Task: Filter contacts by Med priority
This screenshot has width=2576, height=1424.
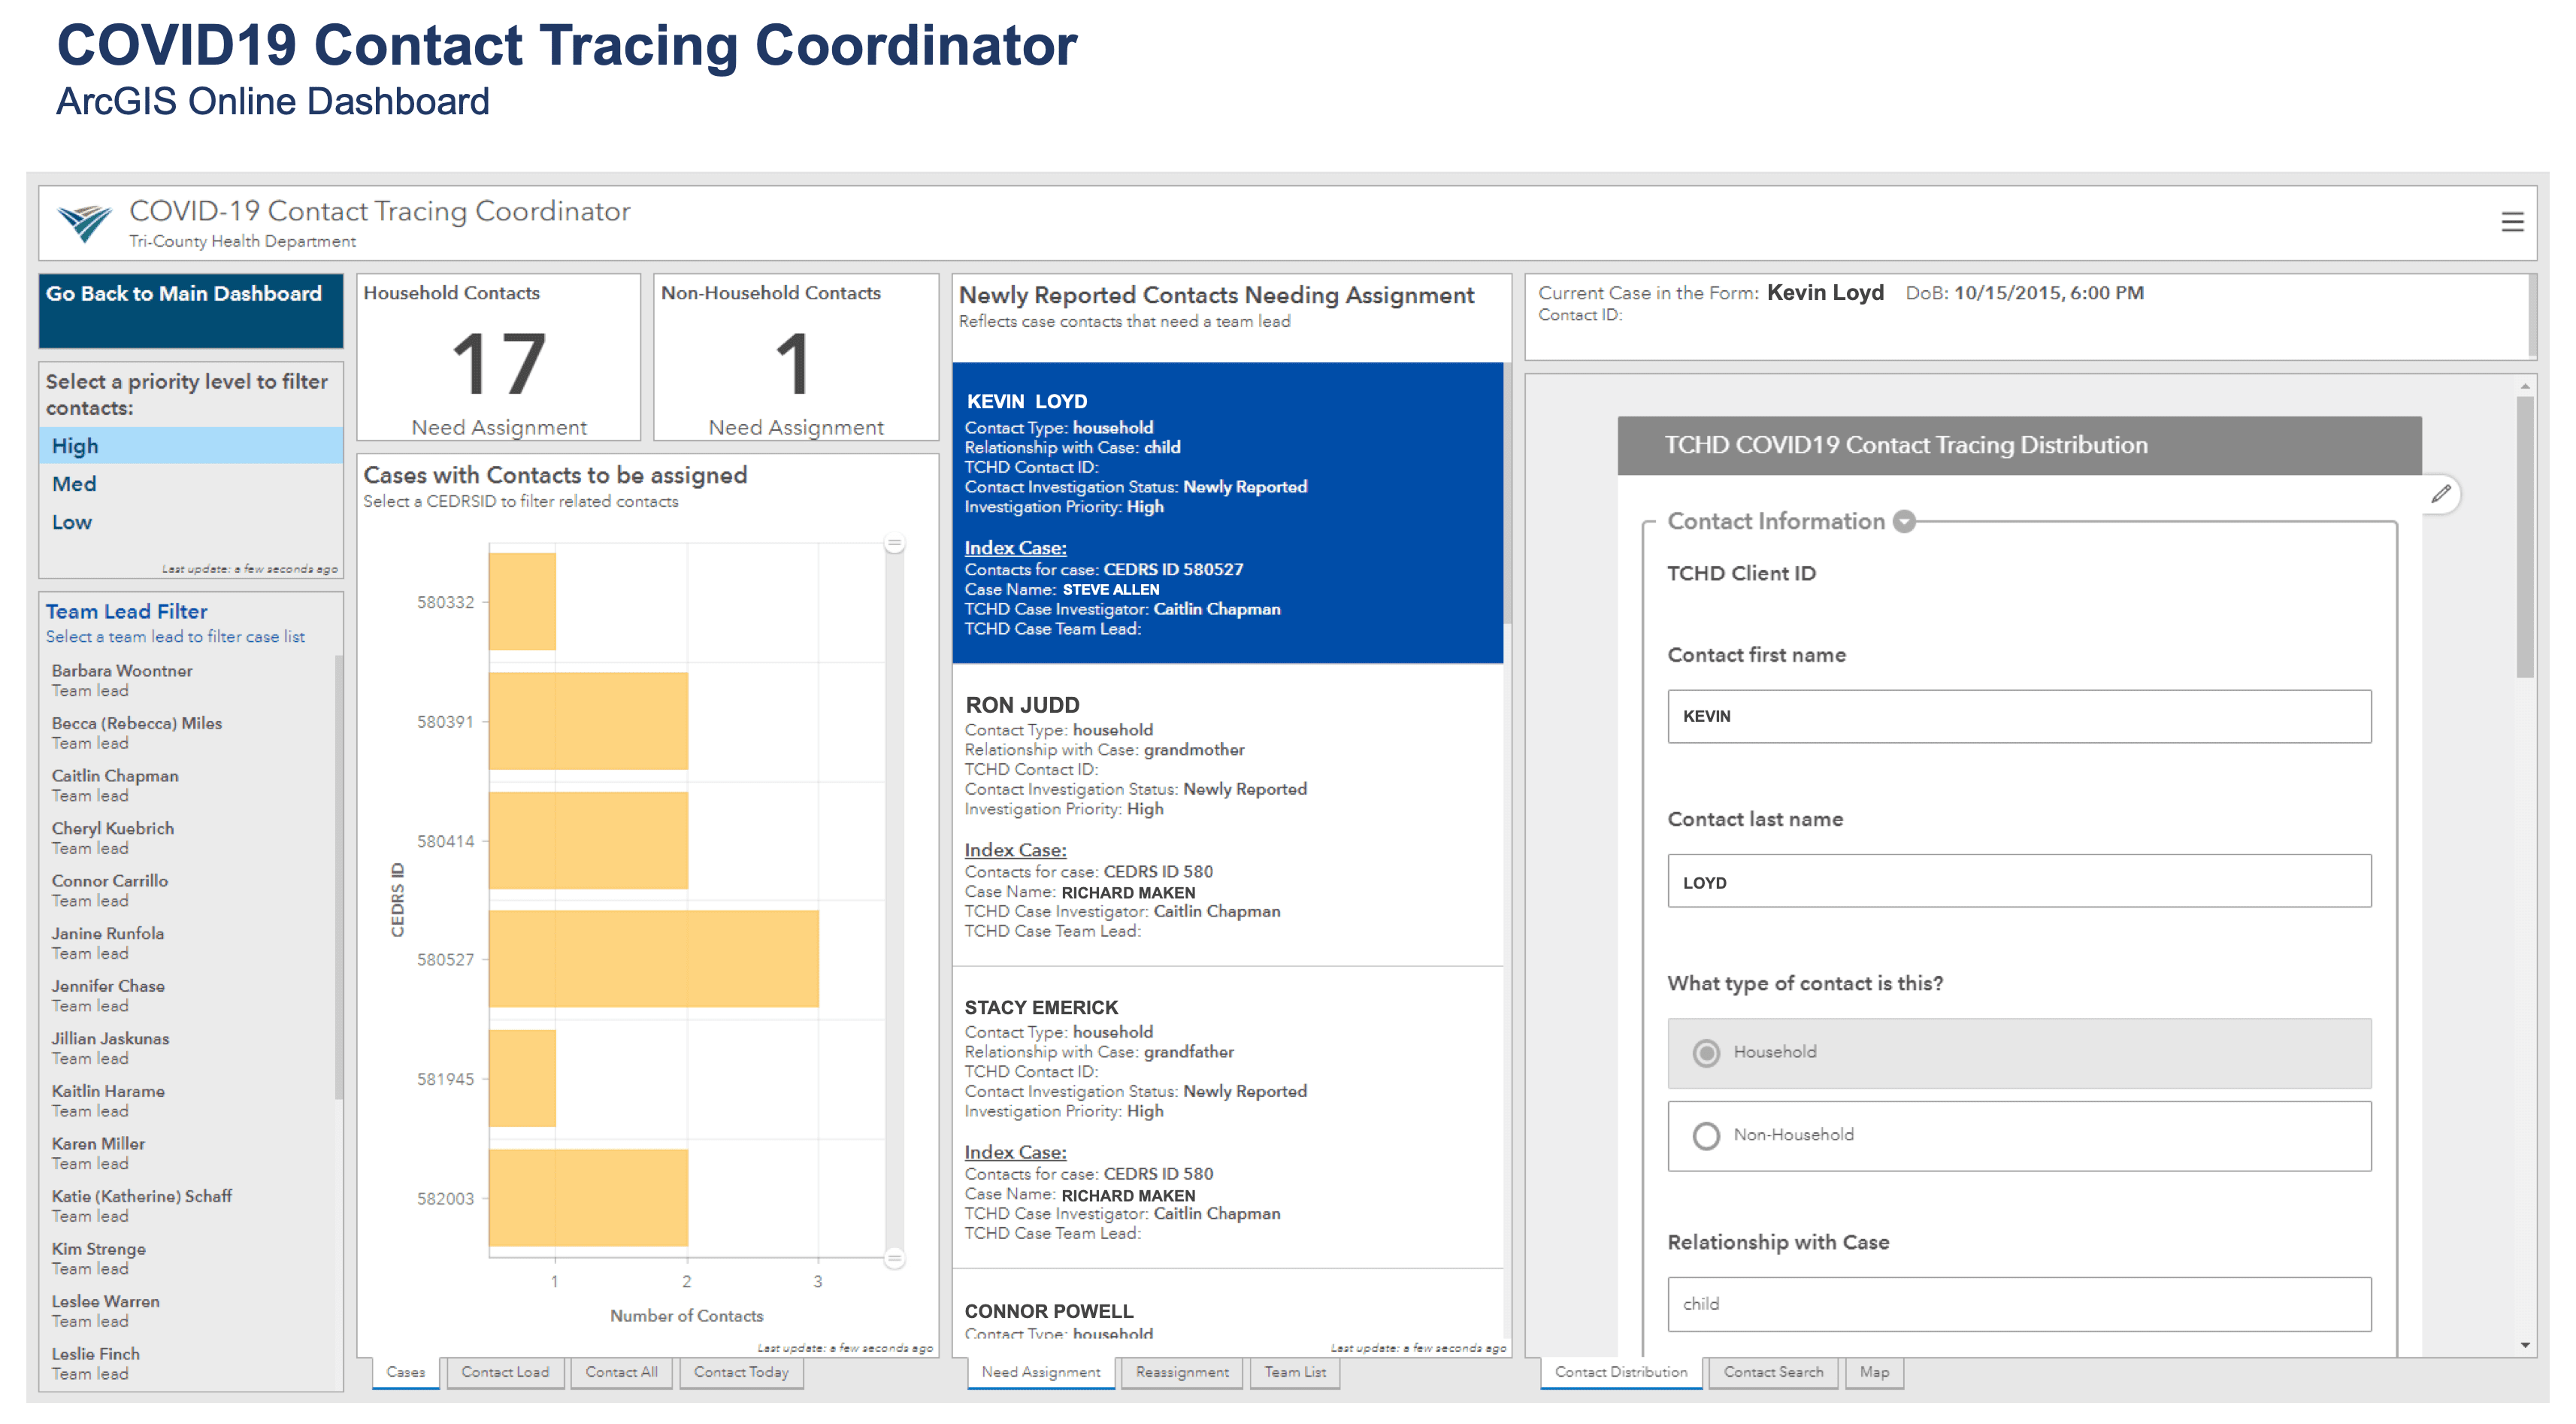Action: tap(75, 484)
